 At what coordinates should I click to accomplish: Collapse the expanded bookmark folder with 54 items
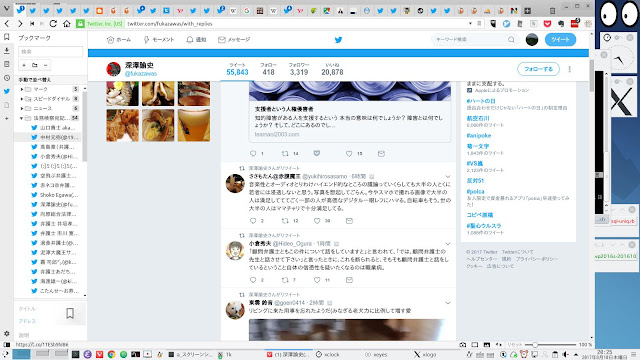(x=22, y=118)
